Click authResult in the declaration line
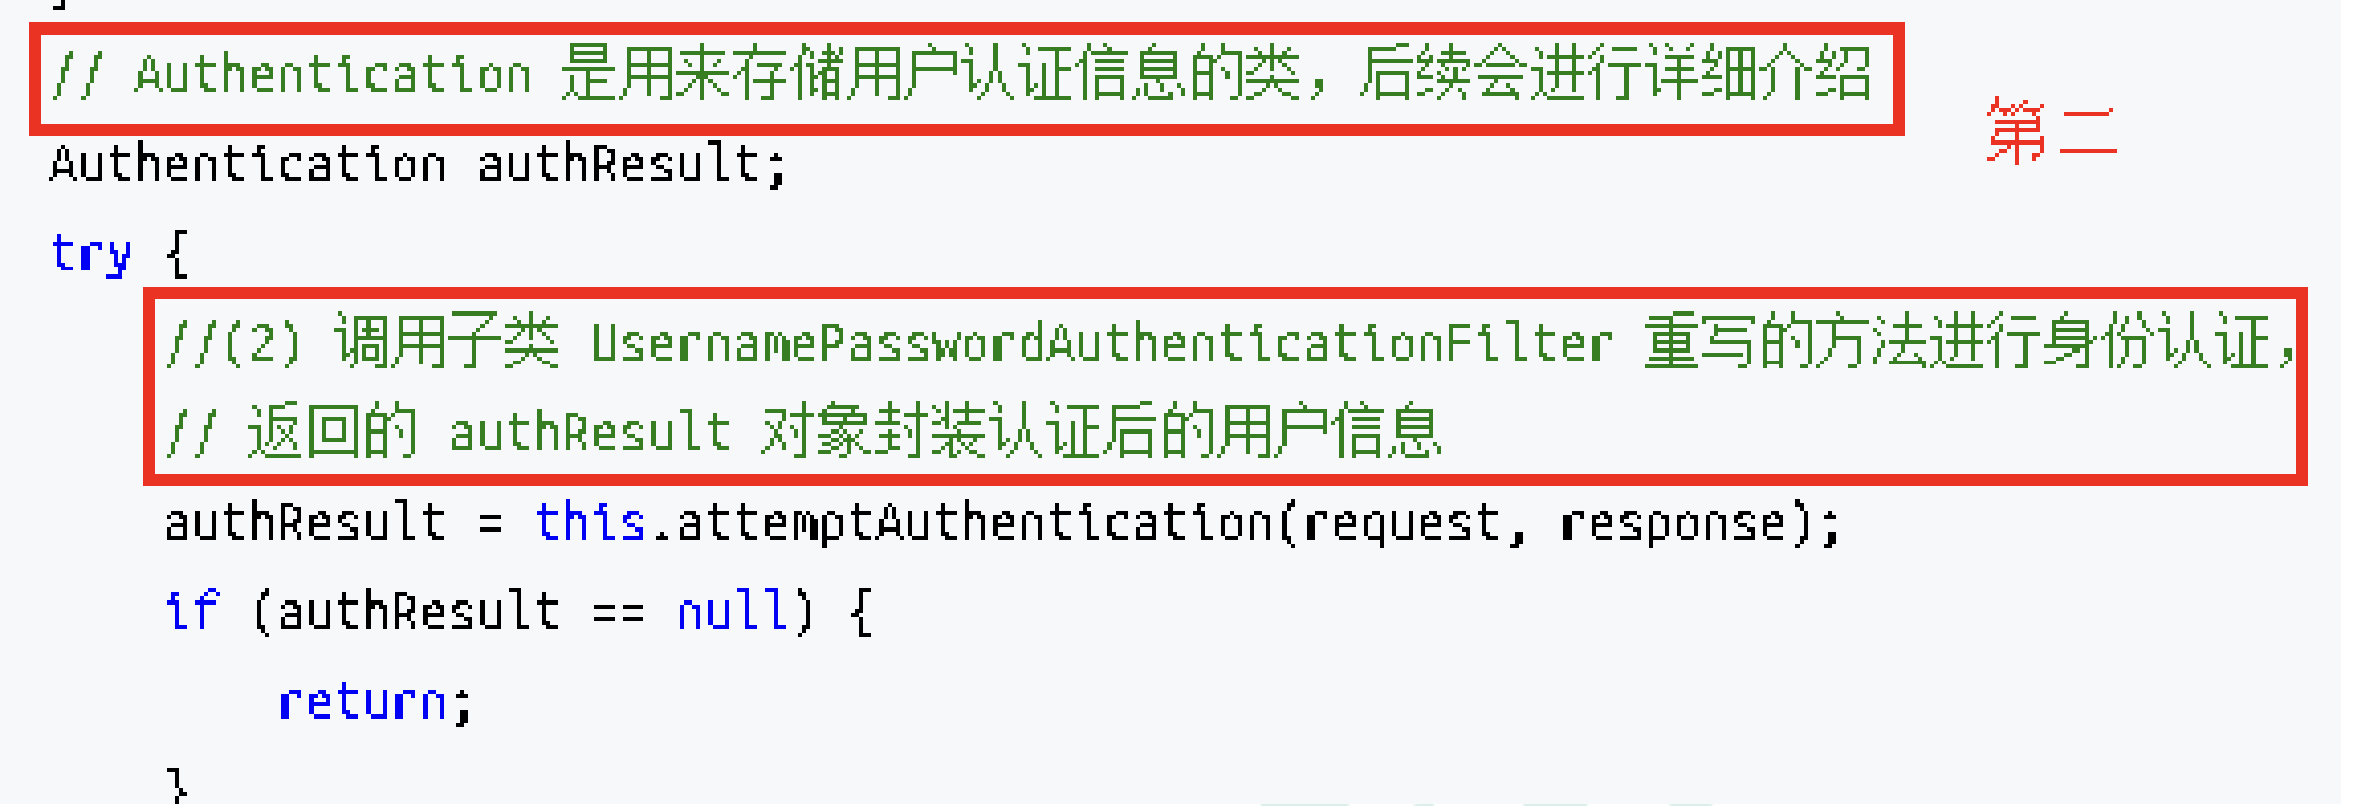2360x806 pixels. (619, 164)
